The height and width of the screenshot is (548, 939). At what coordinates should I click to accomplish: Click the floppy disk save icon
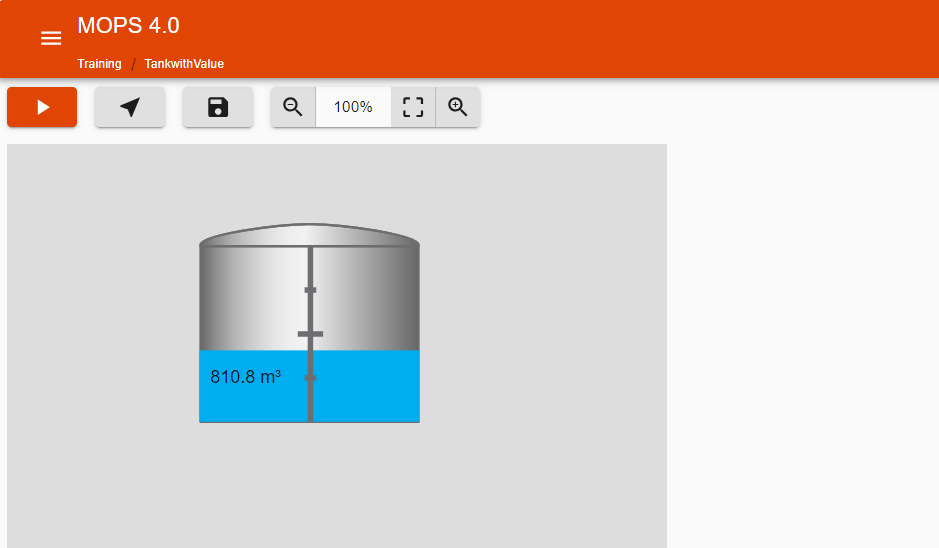(x=218, y=107)
